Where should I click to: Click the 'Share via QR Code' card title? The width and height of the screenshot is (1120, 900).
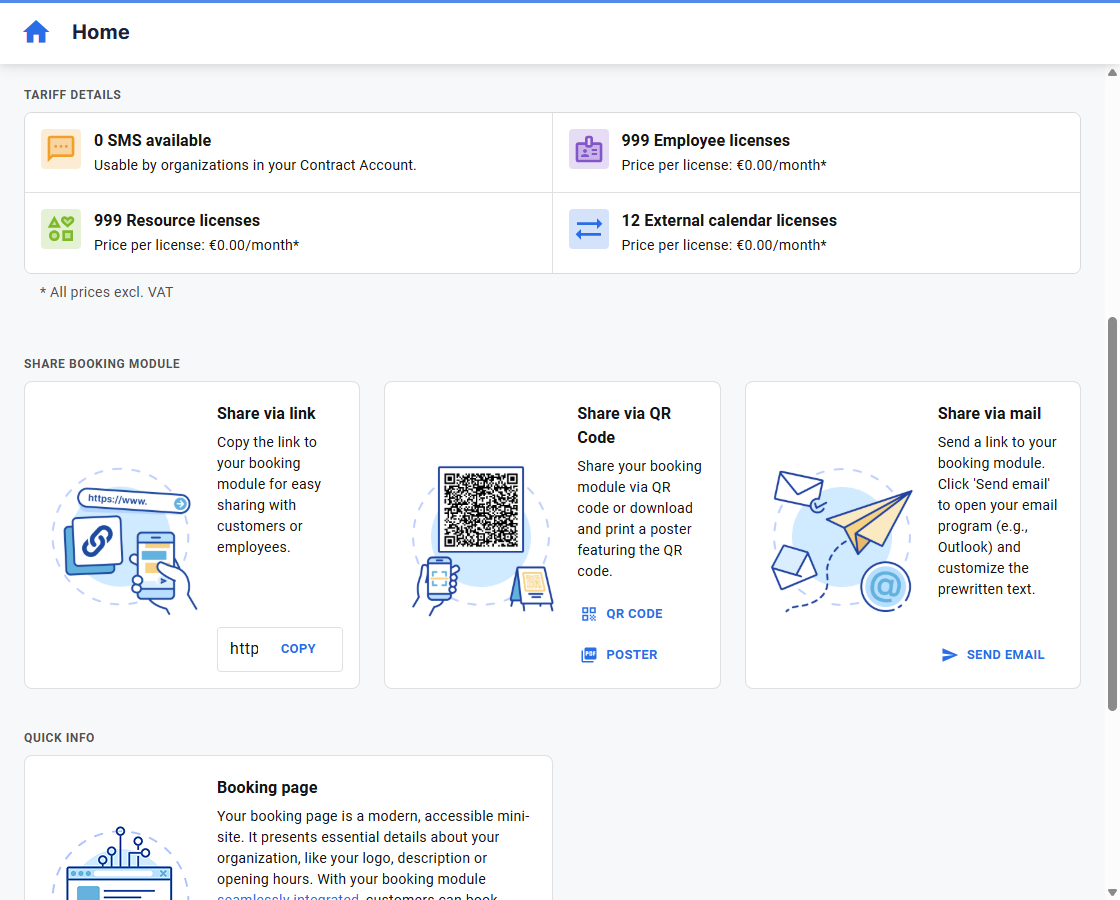pyautogui.click(x=624, y=425)
